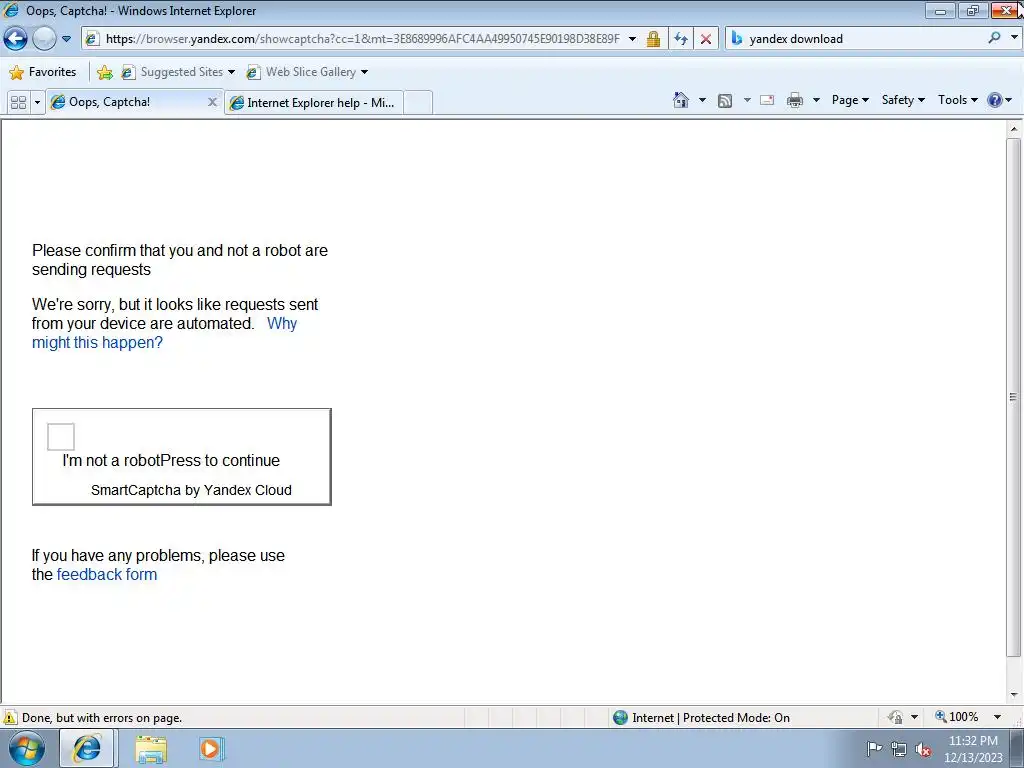Click the 100% zoom level button
Viewport: 1024px width, 768px height.
[x=957, y=717]
